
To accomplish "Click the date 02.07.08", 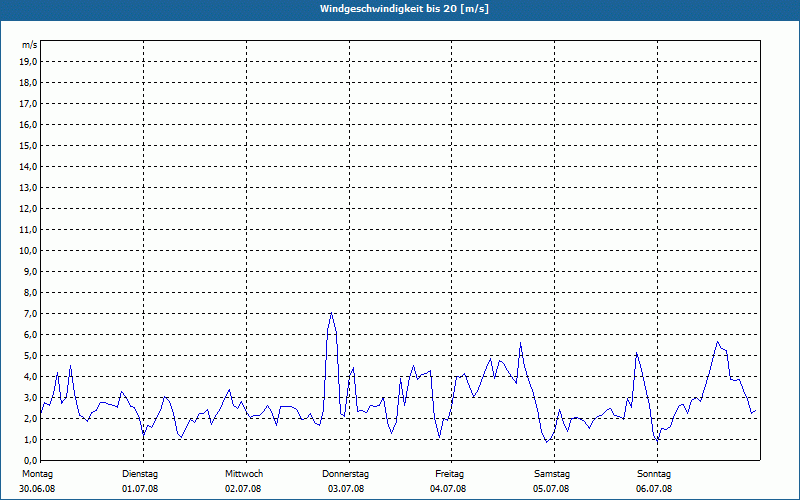I will click(243, 489).
